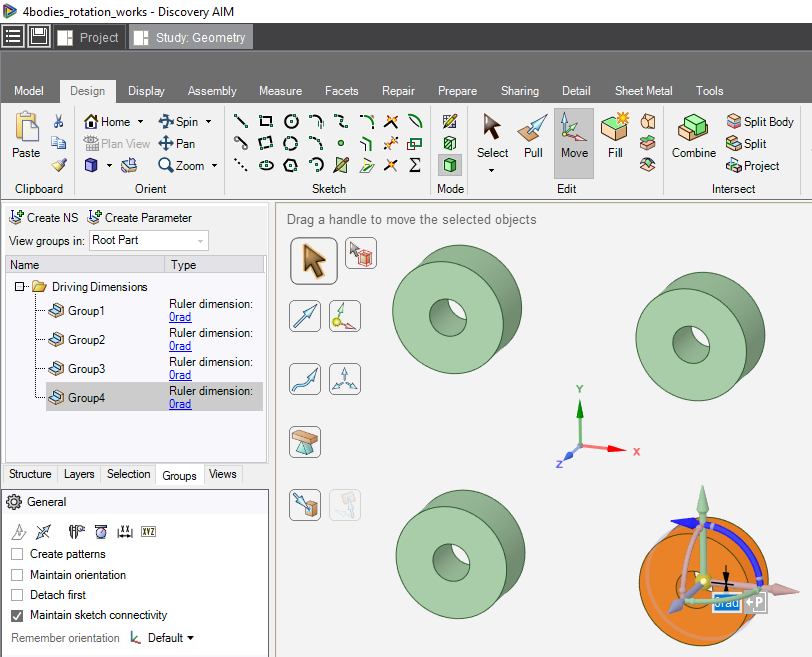Open the Sheet Metal ribbon tab
Viewport: 812px width, 657px height.
[x=643, y=91]
